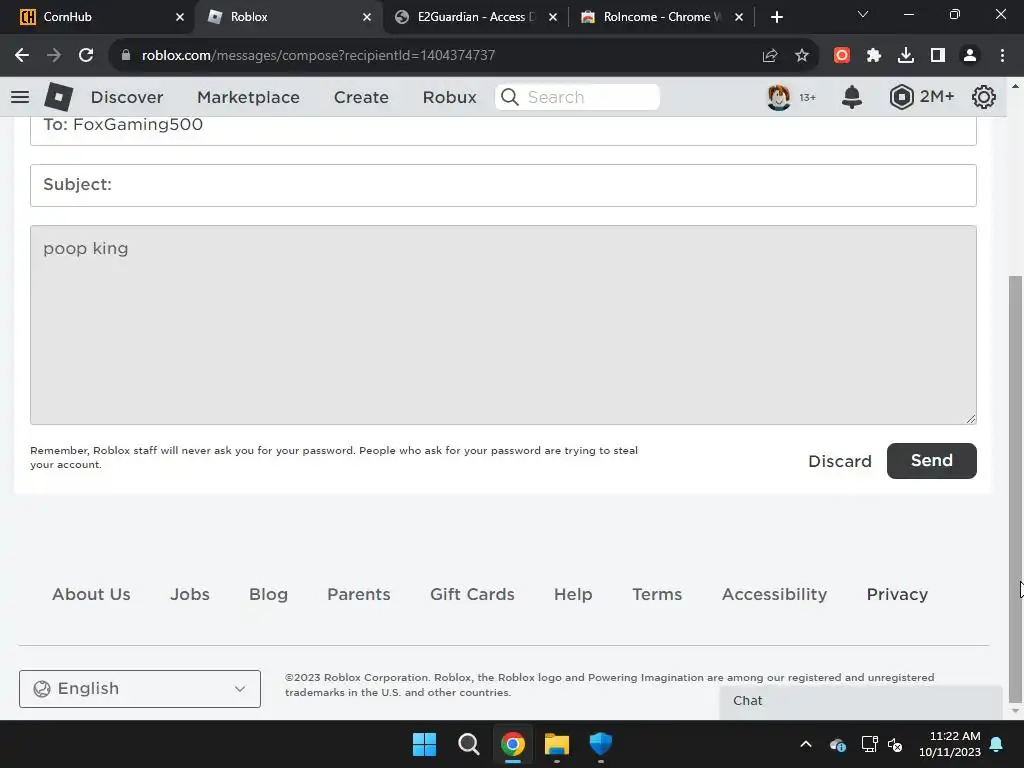The image size is (1024, 768).
Task: Toggle the Chrome side panel icon
Action: click(938, 56)
